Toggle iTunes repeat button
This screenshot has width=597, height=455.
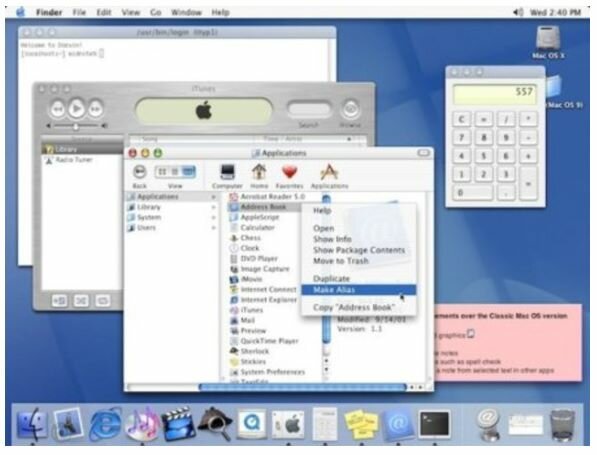102,301
